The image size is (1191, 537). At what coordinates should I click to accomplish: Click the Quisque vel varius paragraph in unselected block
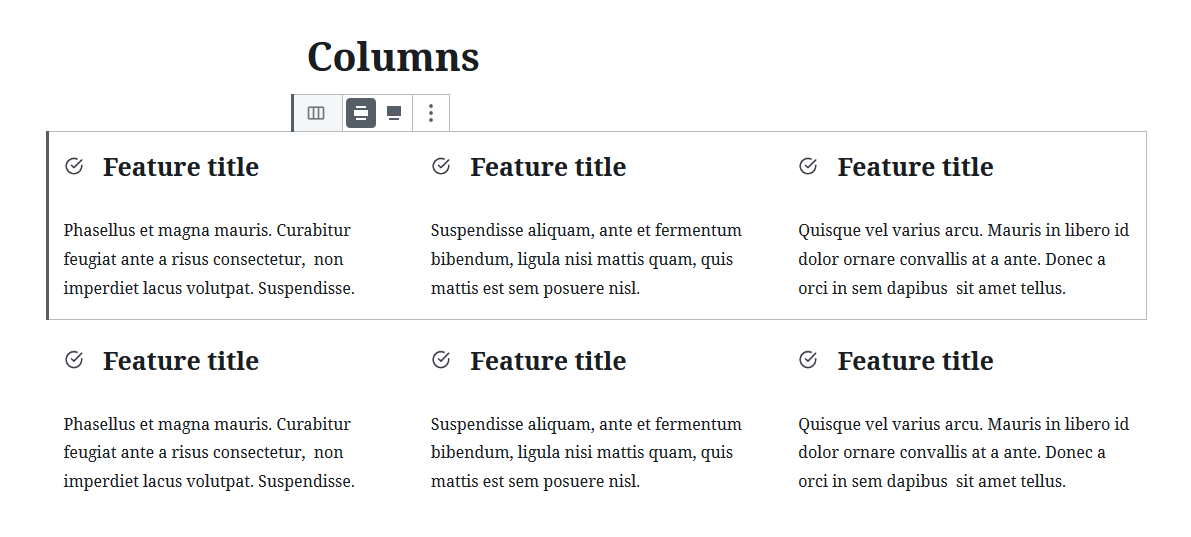(x=964, y=453)
